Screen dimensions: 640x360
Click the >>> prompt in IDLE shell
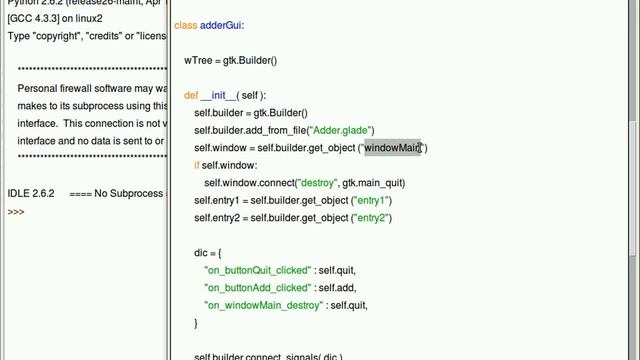[16, 212]
